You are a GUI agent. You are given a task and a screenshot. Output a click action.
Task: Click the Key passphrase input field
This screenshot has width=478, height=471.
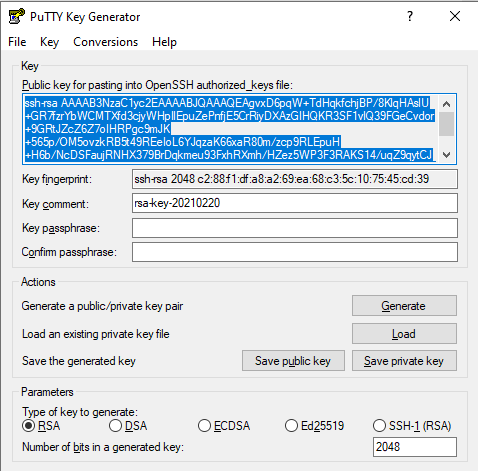click(x=295, y=228)
